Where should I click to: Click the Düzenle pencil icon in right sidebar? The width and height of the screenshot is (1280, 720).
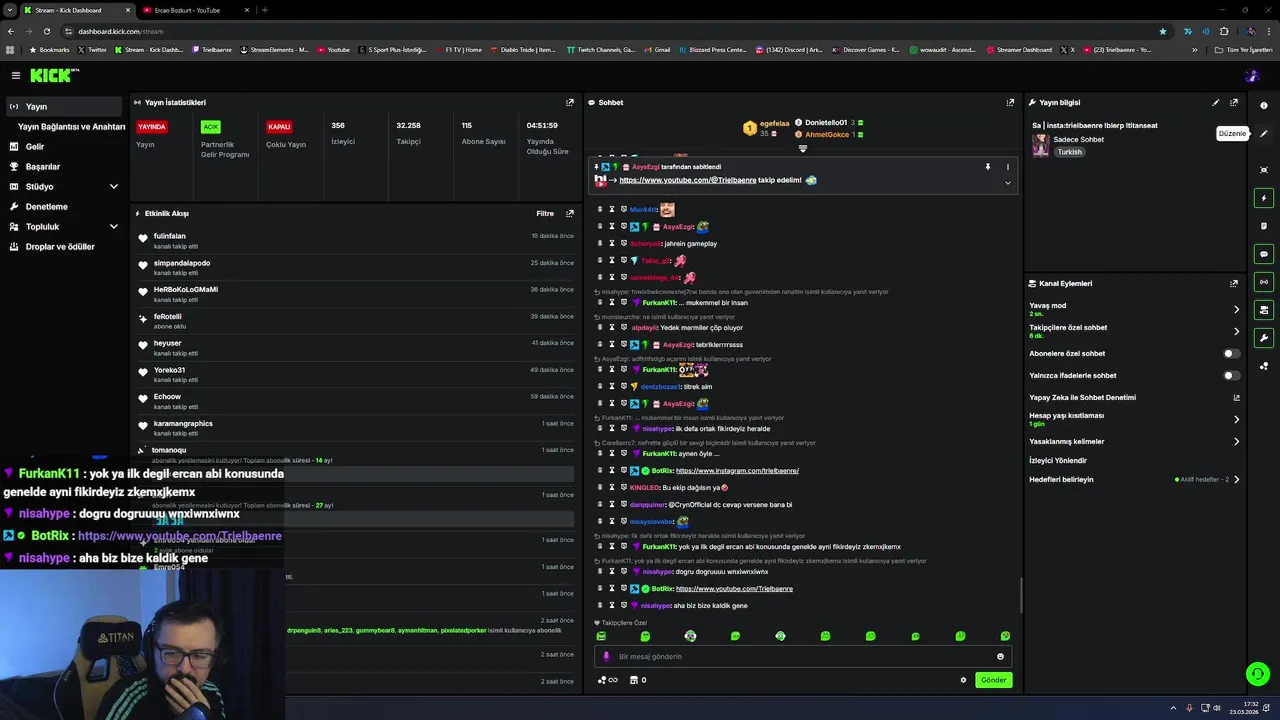point(1264,133)
